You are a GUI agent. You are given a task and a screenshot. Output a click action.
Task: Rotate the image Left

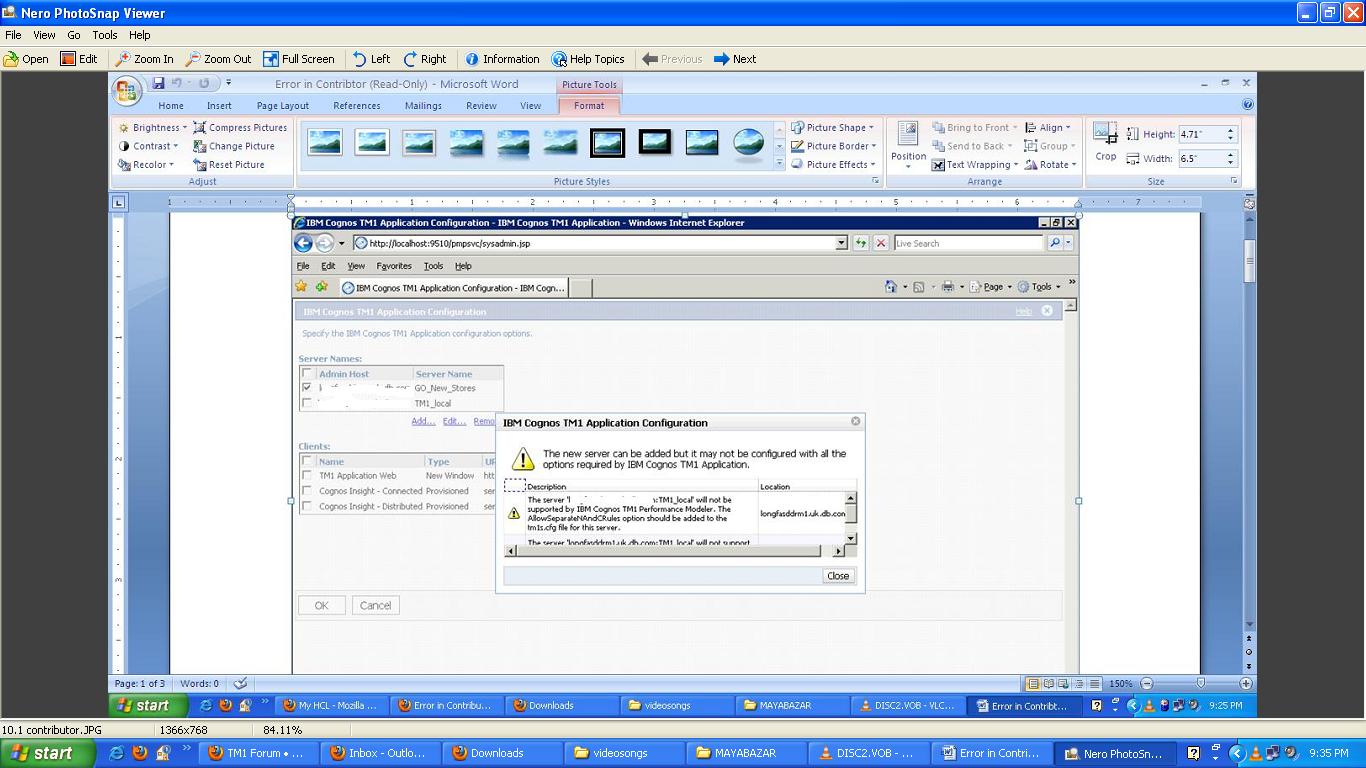click(372, 59)
